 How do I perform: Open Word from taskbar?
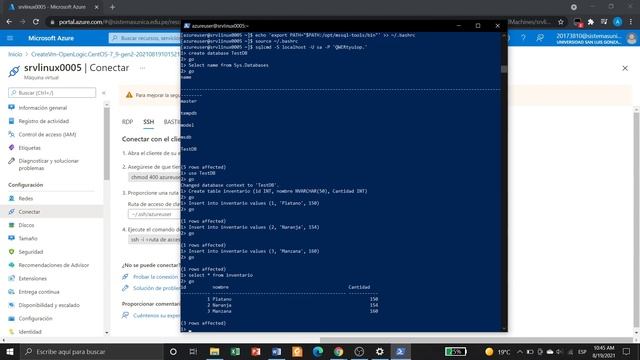[x=276, y=351]
